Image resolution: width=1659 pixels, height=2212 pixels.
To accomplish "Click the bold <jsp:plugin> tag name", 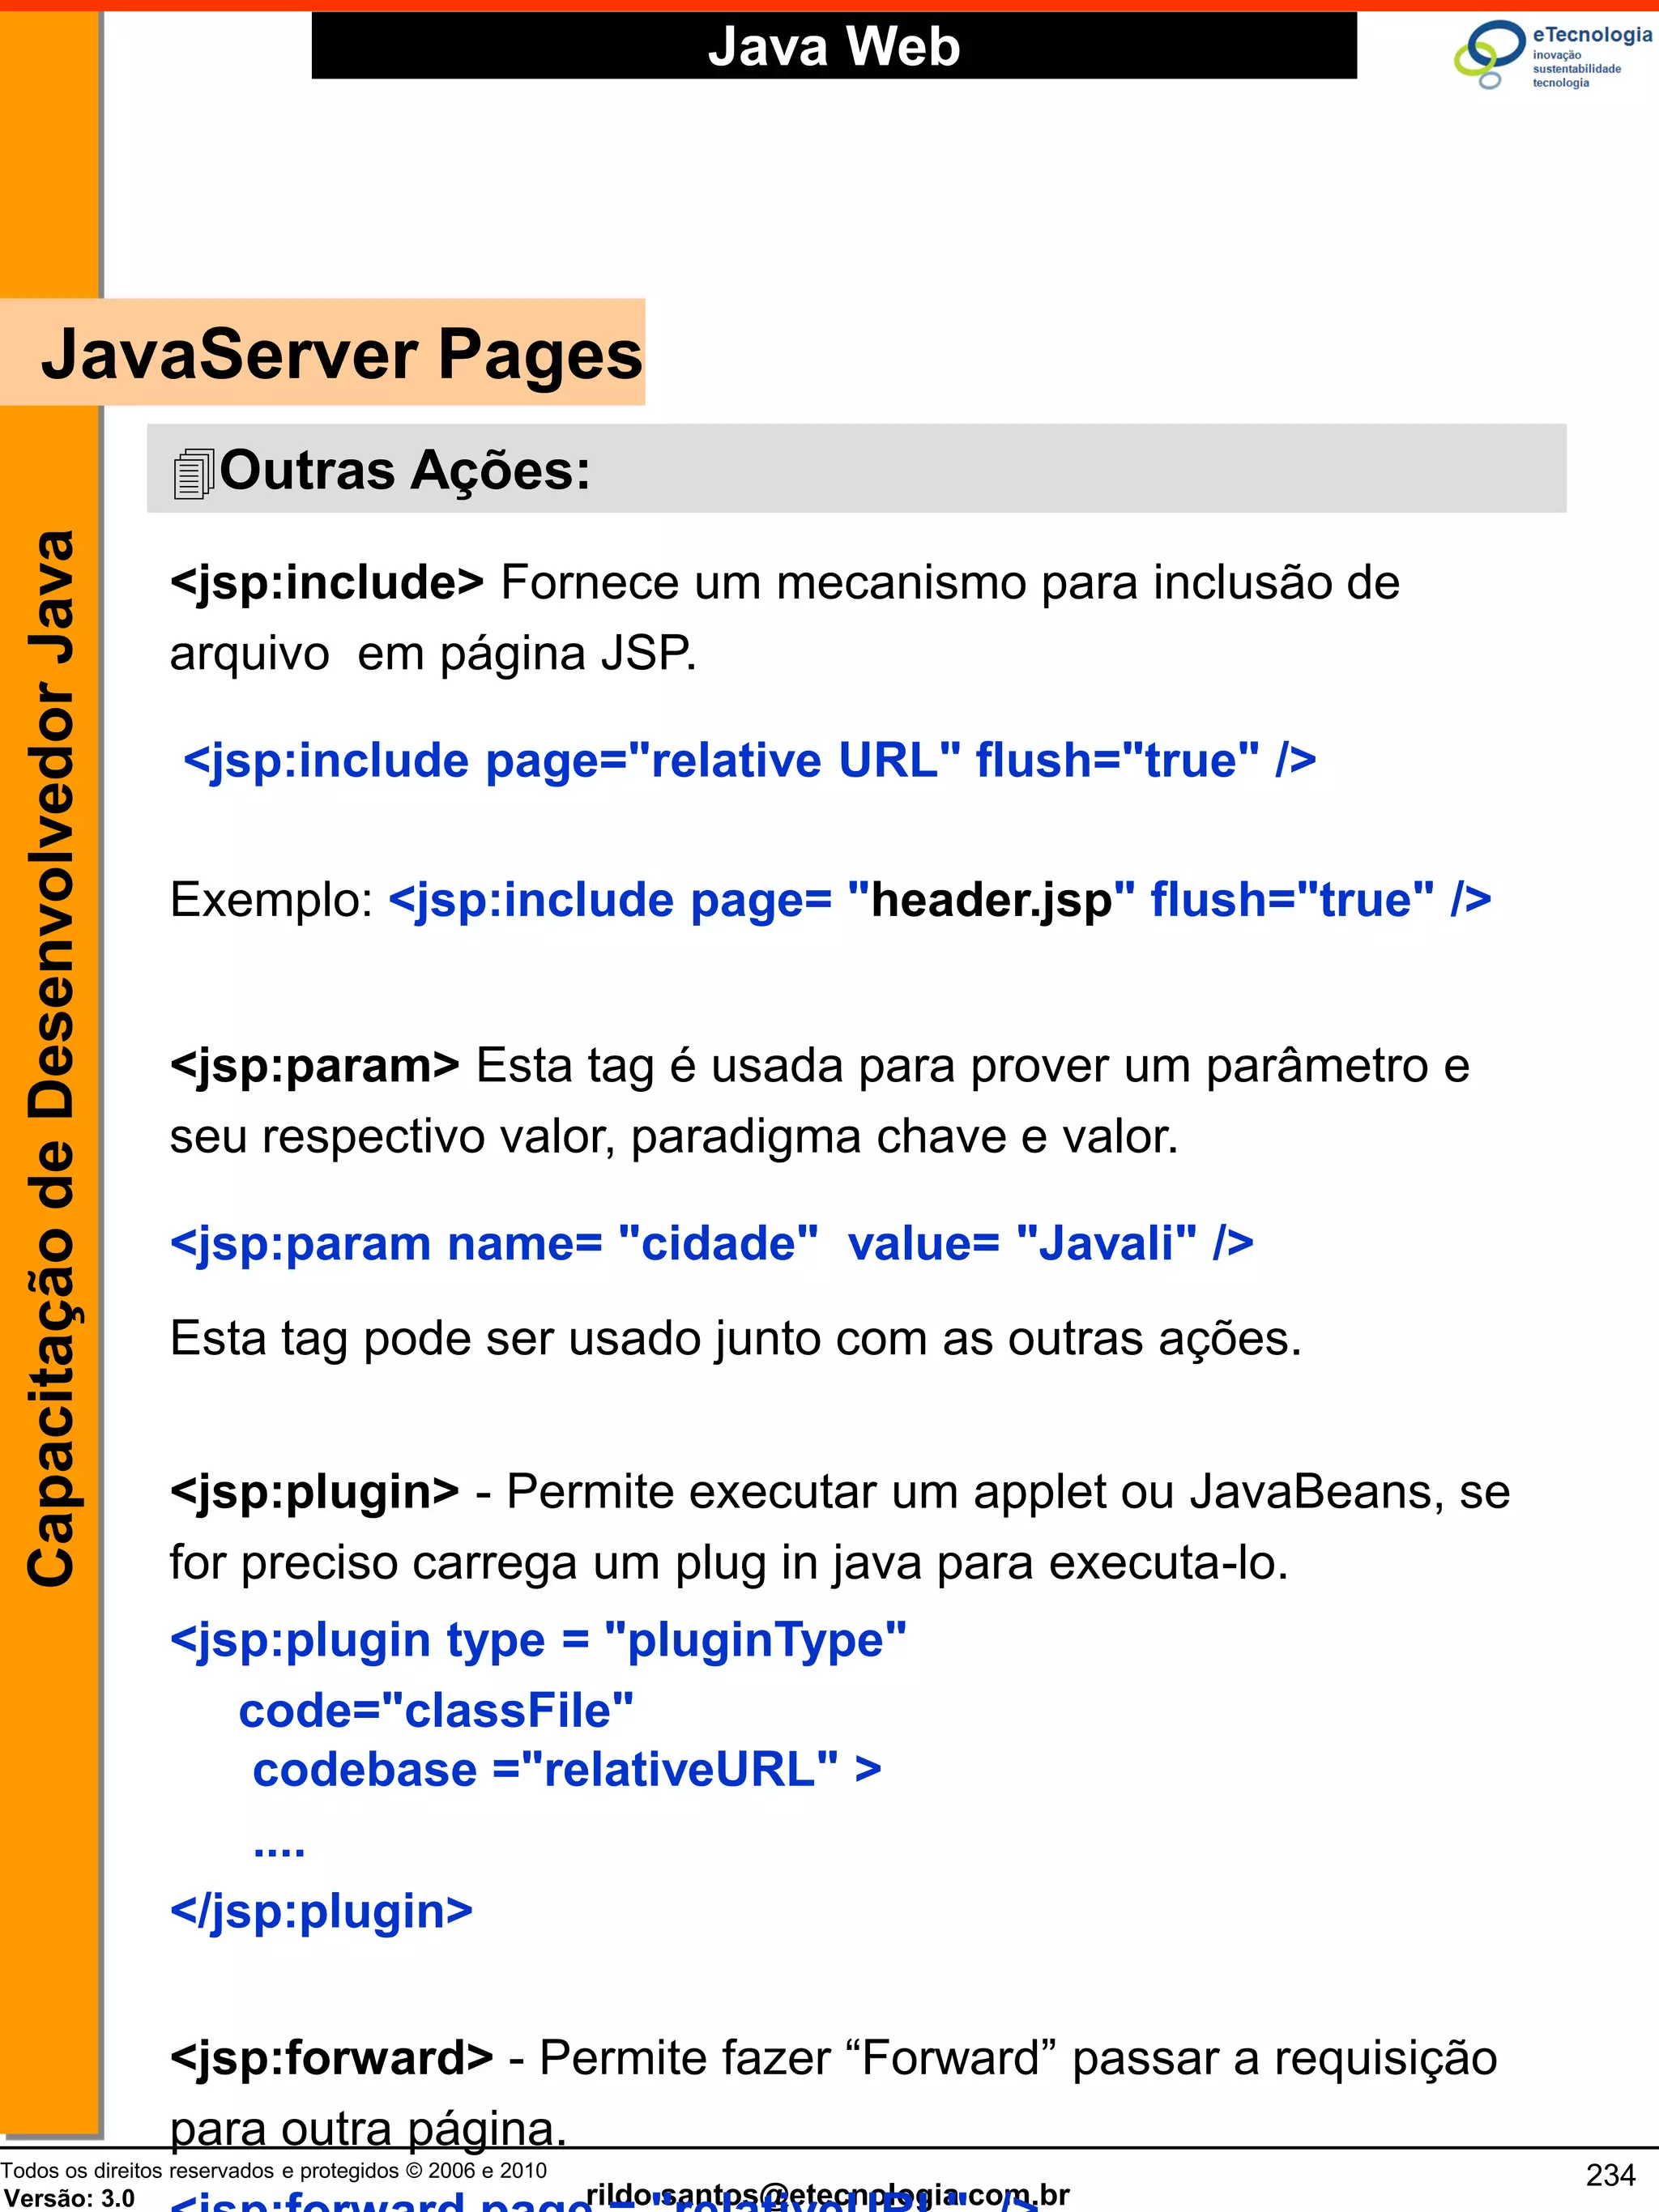I will pos(314,1491).
